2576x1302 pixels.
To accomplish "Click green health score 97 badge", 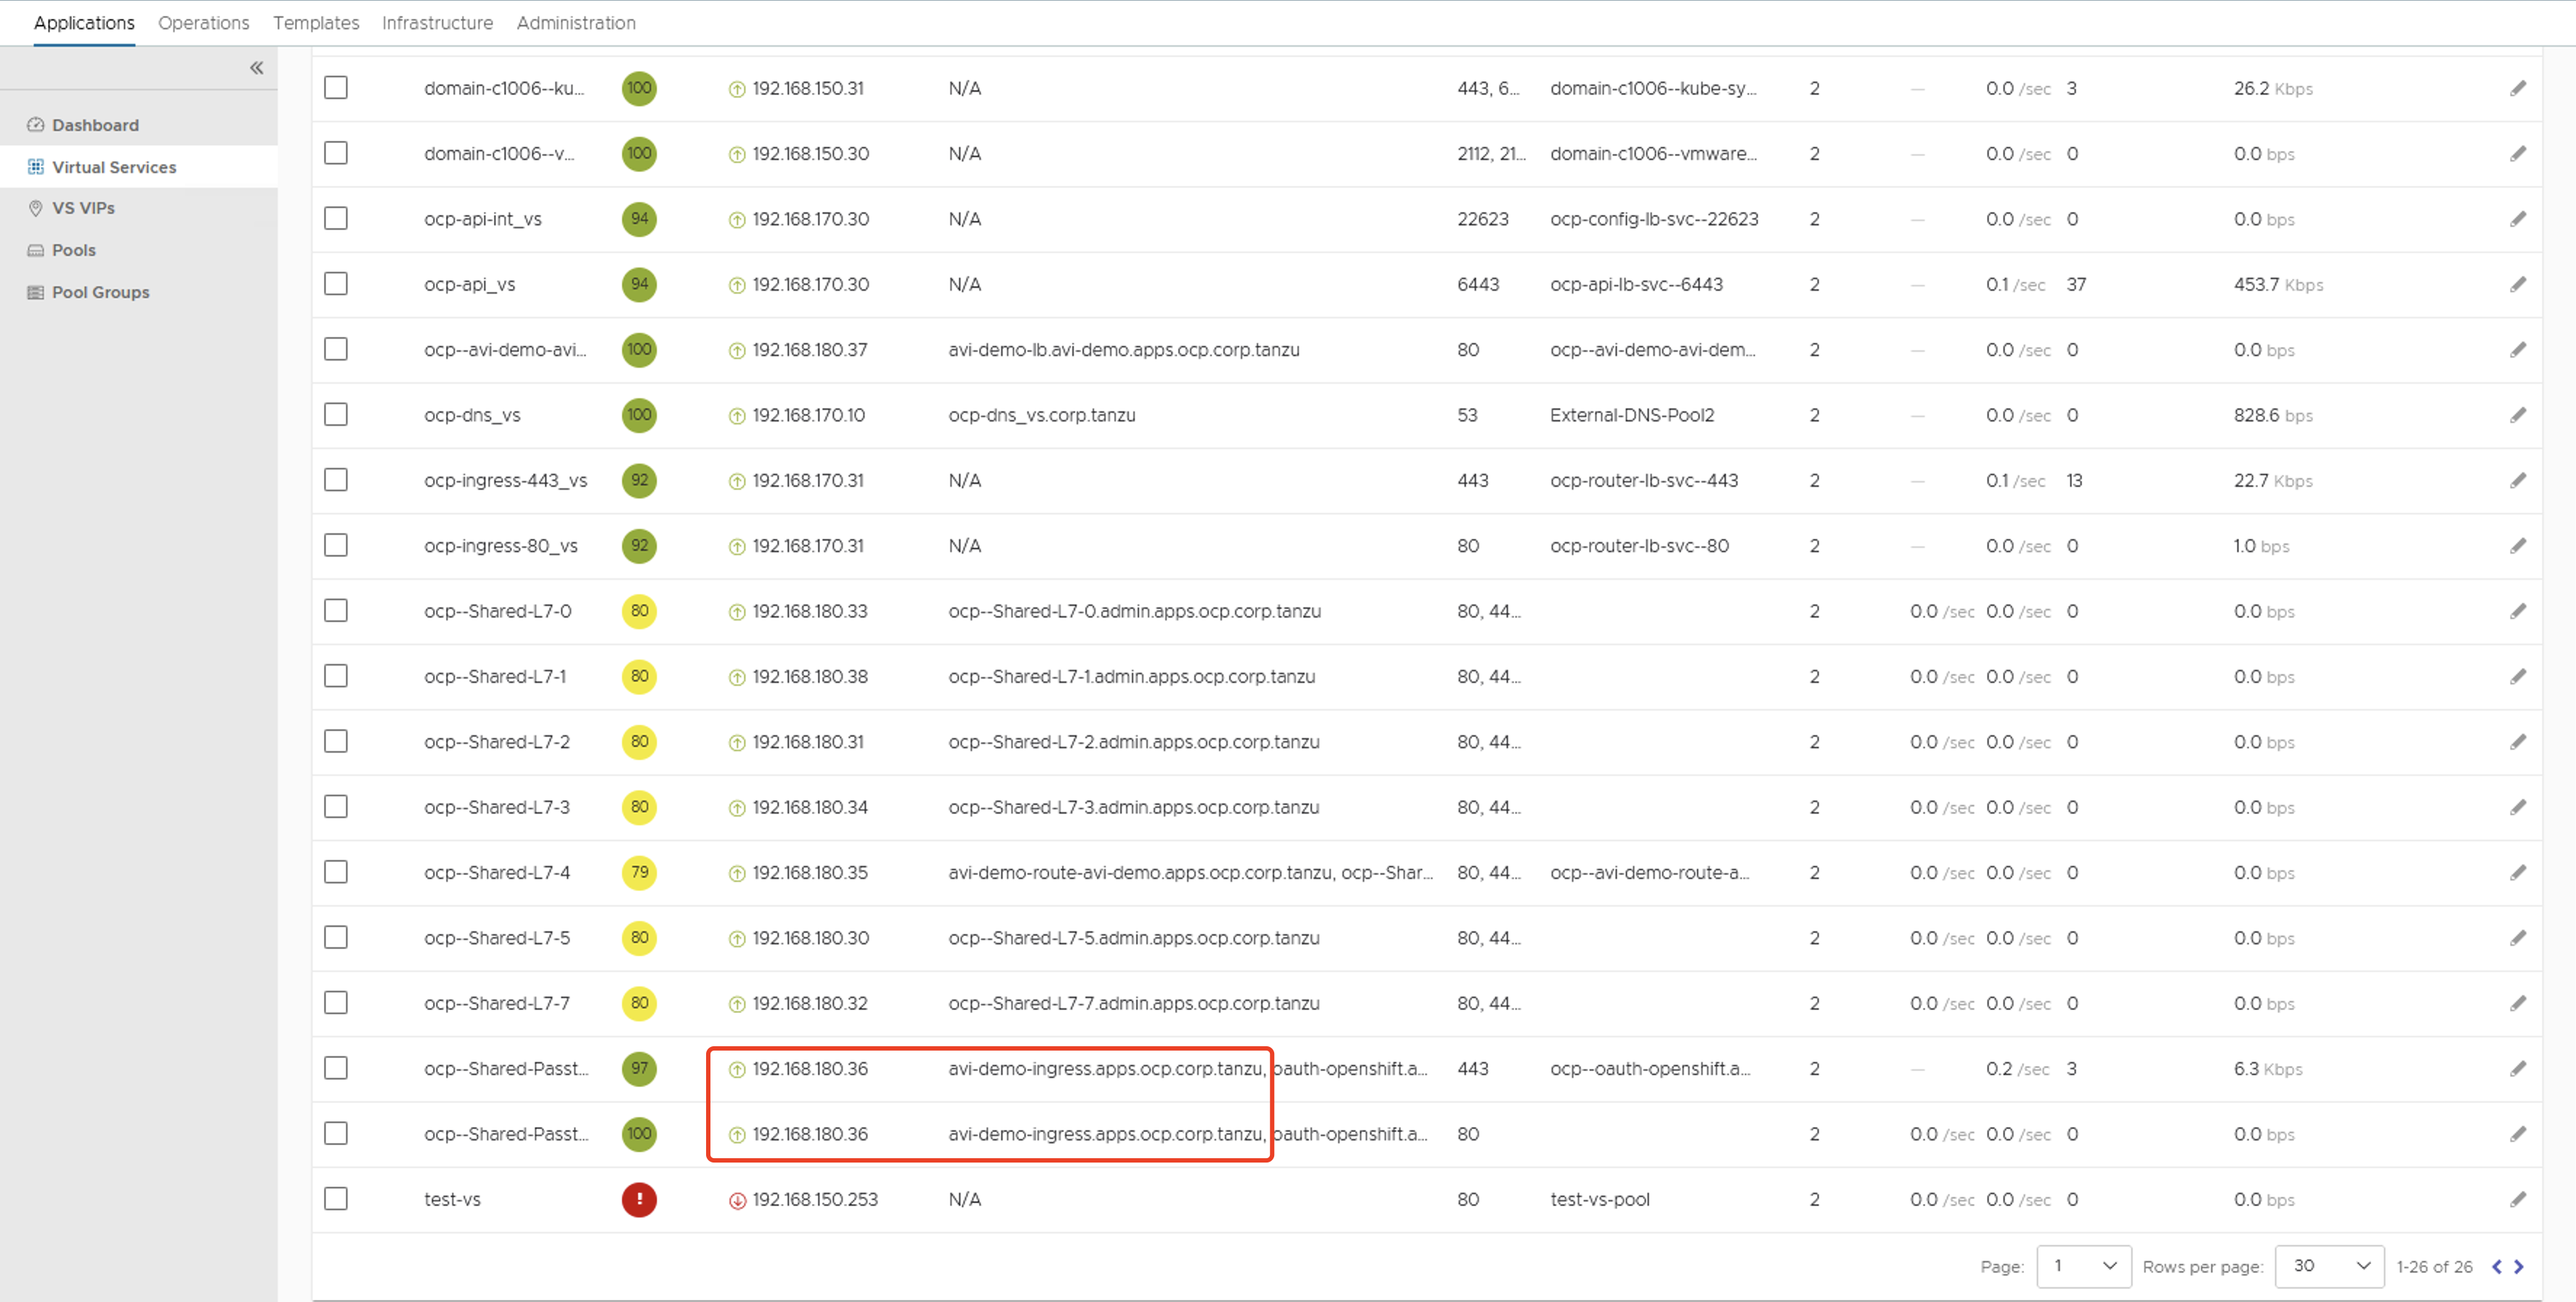I will (639, 1068).
